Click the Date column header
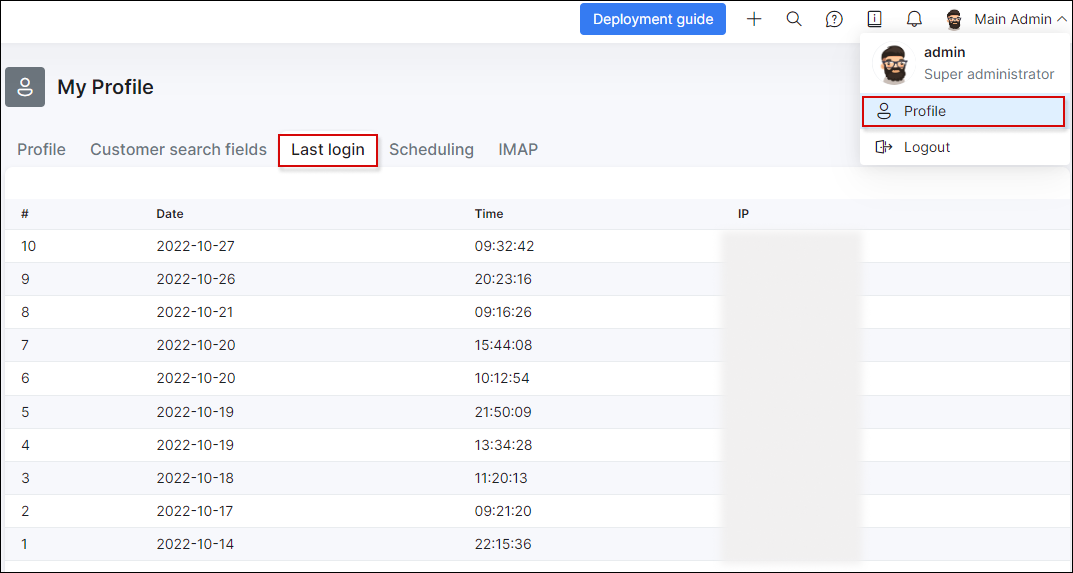 point(170,213)
